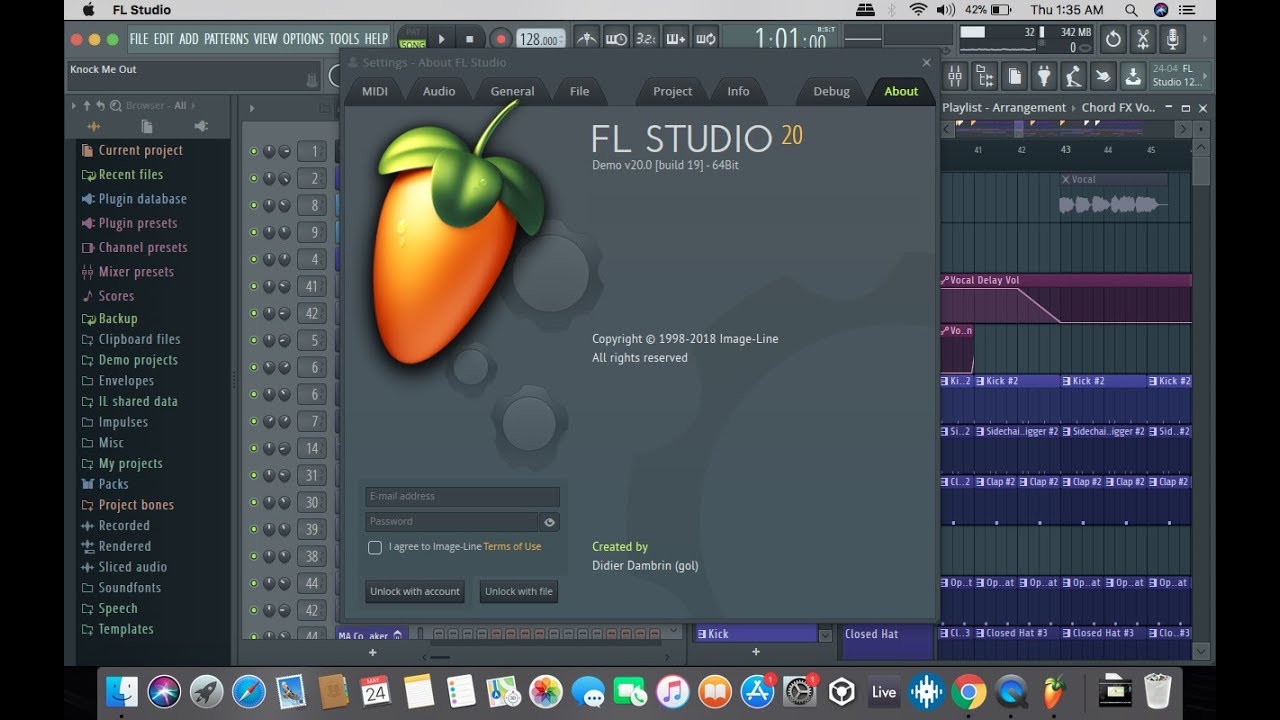The image size is (1280, 720).
Task: Click the one-click recording microphone icon
Action: (1172, 39)
